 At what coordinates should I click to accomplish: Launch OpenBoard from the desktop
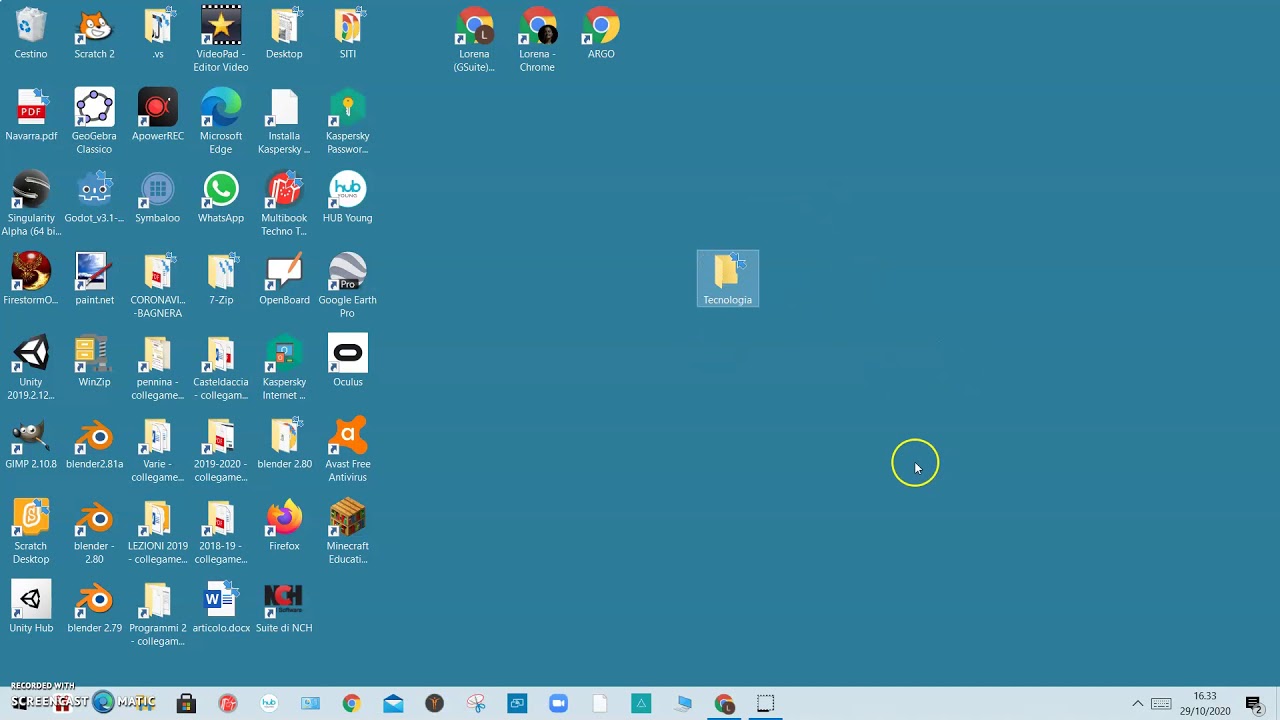coord(284,280)
